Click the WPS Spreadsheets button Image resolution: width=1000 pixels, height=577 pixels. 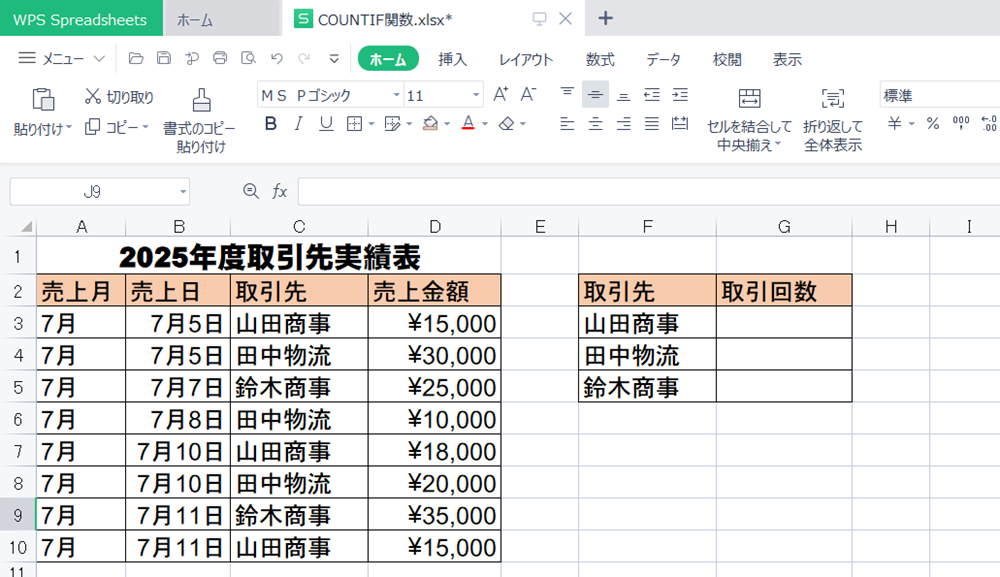80,18
